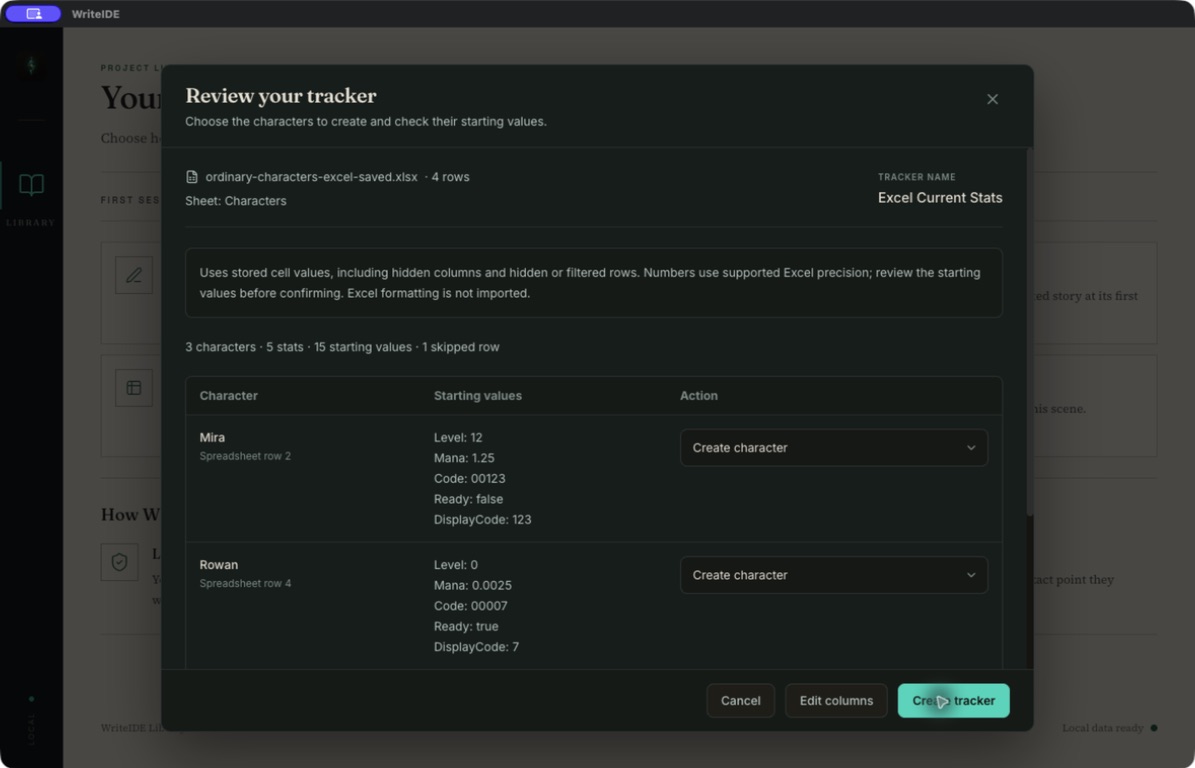1195x768 pixels.
Task: Click the purple screen-share icon in title bar
Action: 34,14
